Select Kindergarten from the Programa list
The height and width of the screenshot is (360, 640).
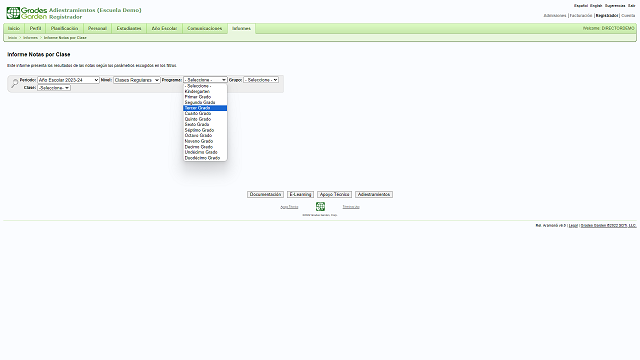click(x=205, y=91)
